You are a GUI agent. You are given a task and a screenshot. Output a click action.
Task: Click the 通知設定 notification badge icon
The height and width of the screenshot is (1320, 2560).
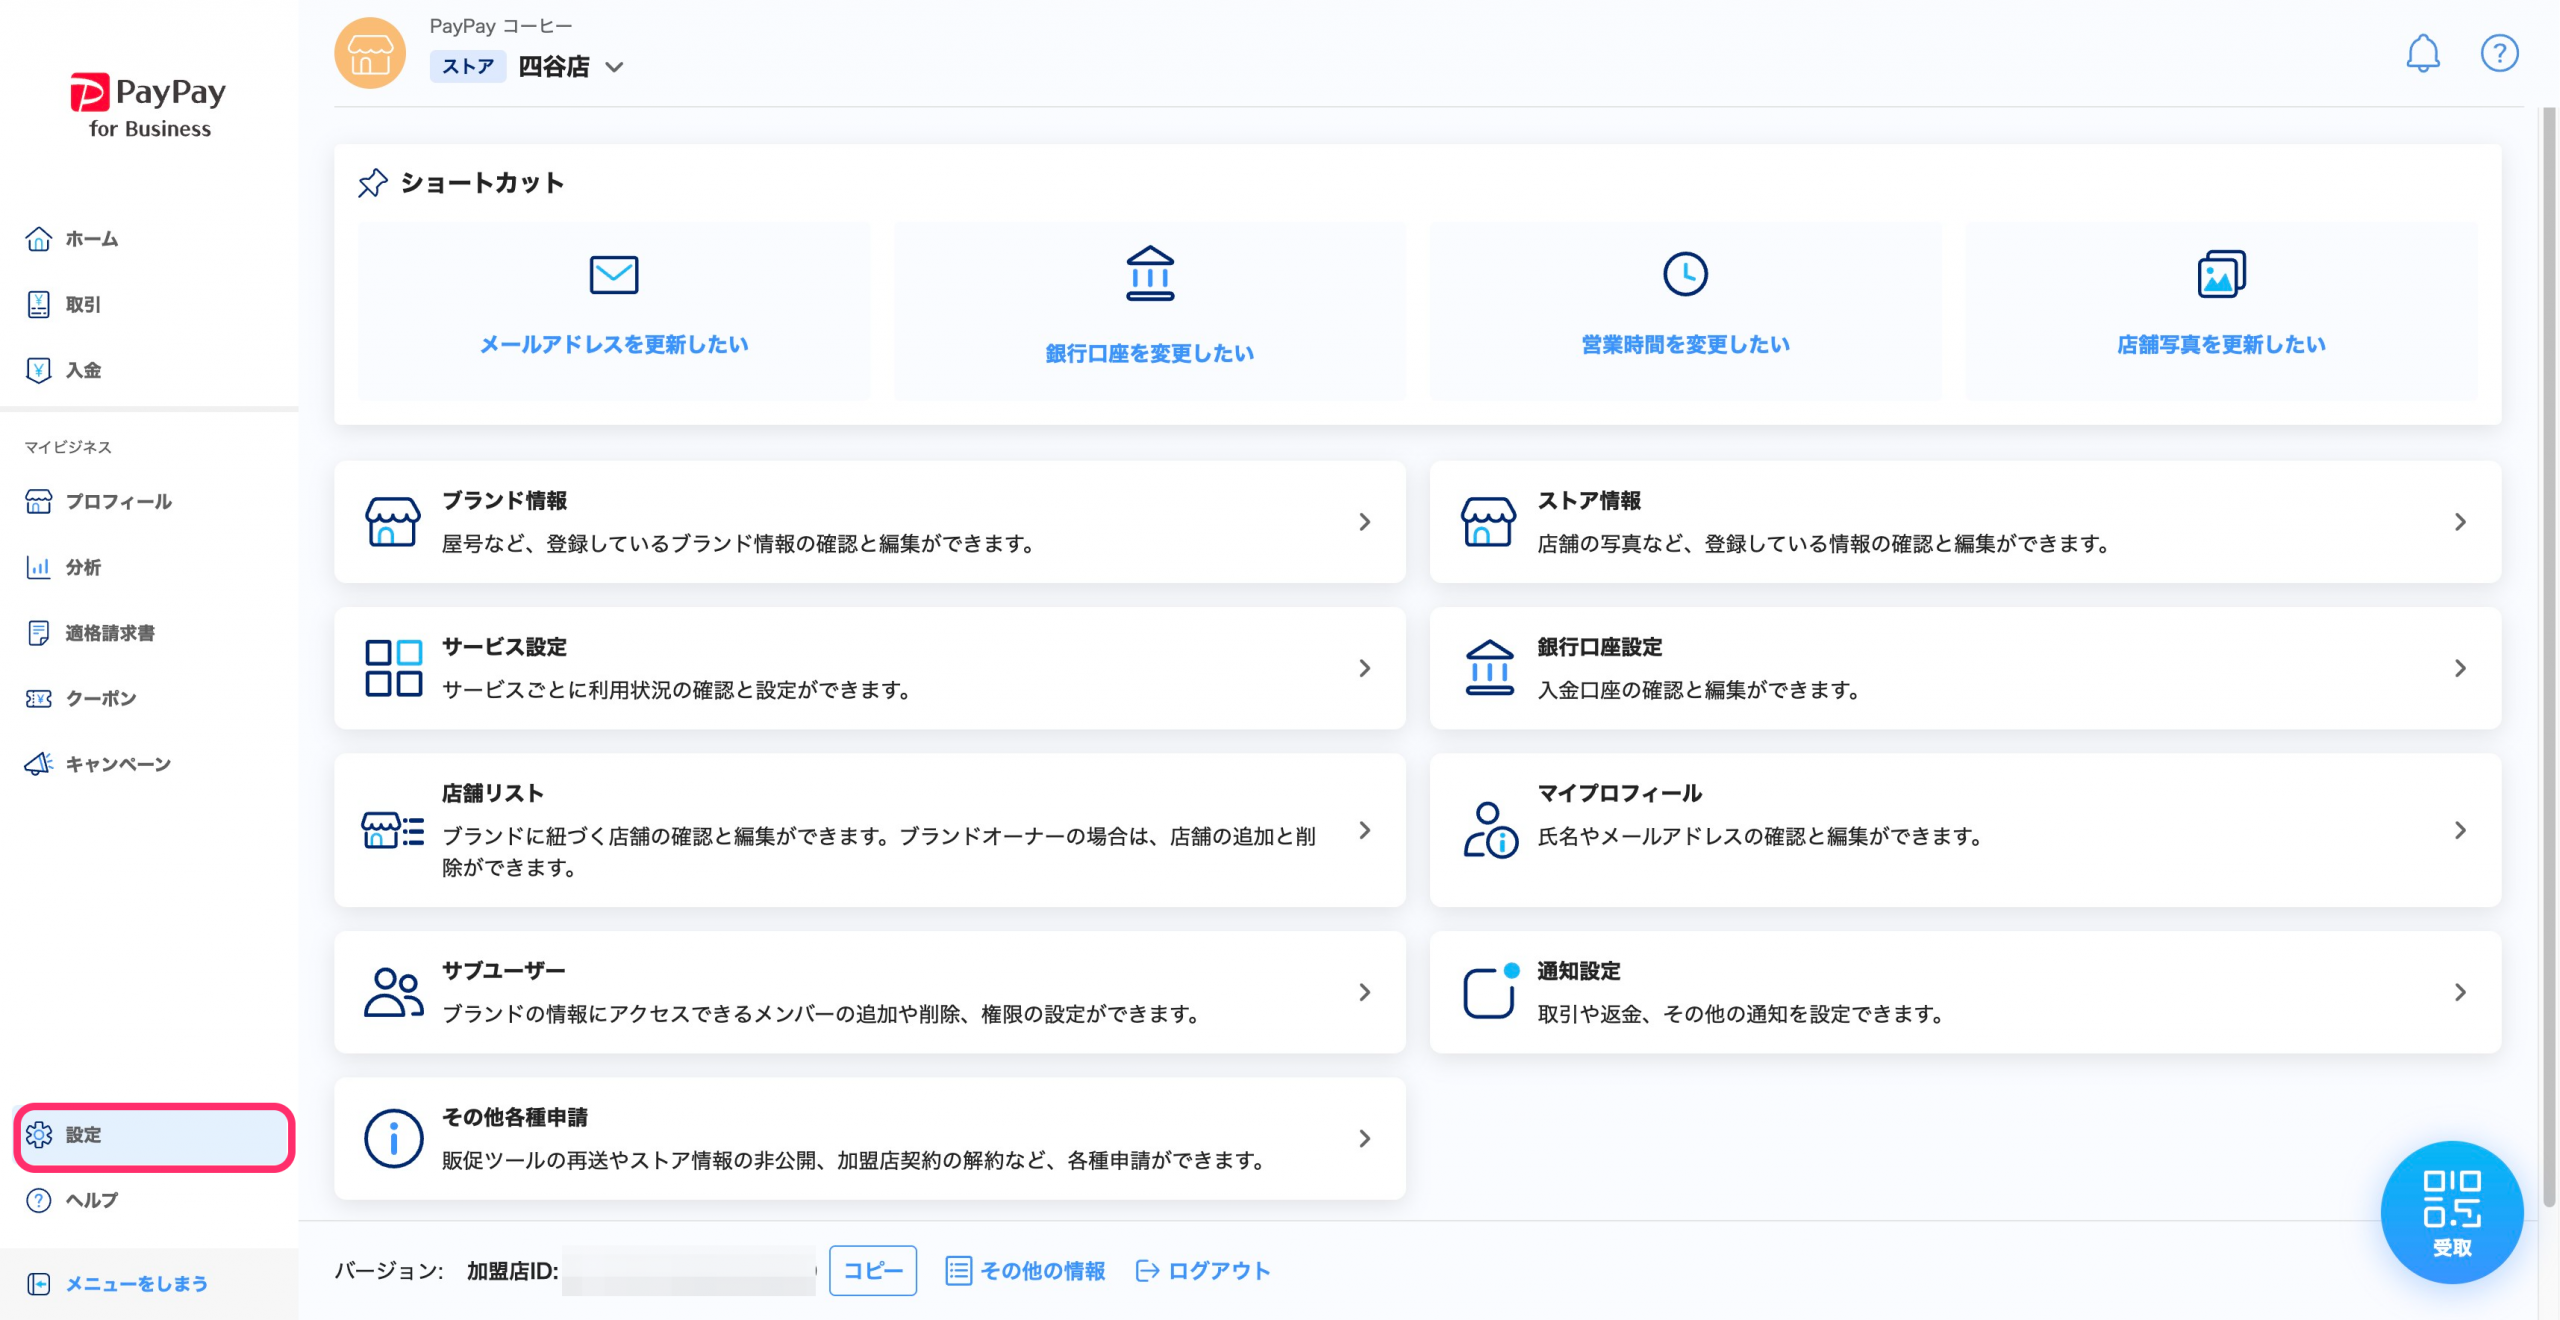click(x=1490, y=991)
